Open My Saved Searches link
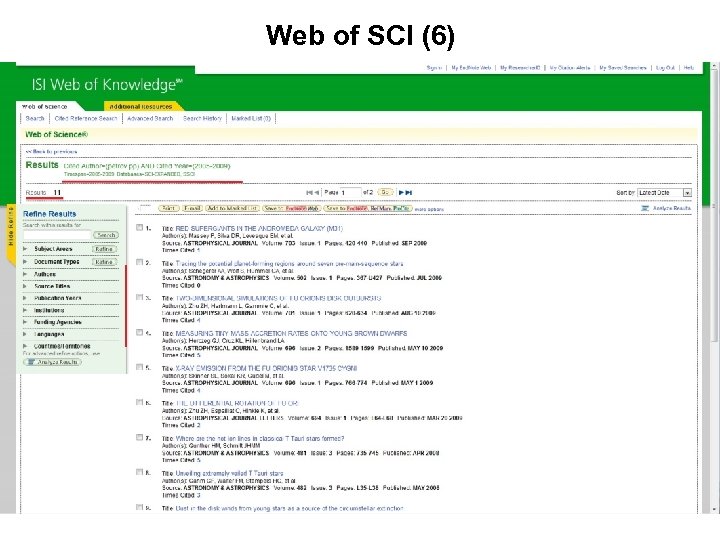 coord(623,68)
